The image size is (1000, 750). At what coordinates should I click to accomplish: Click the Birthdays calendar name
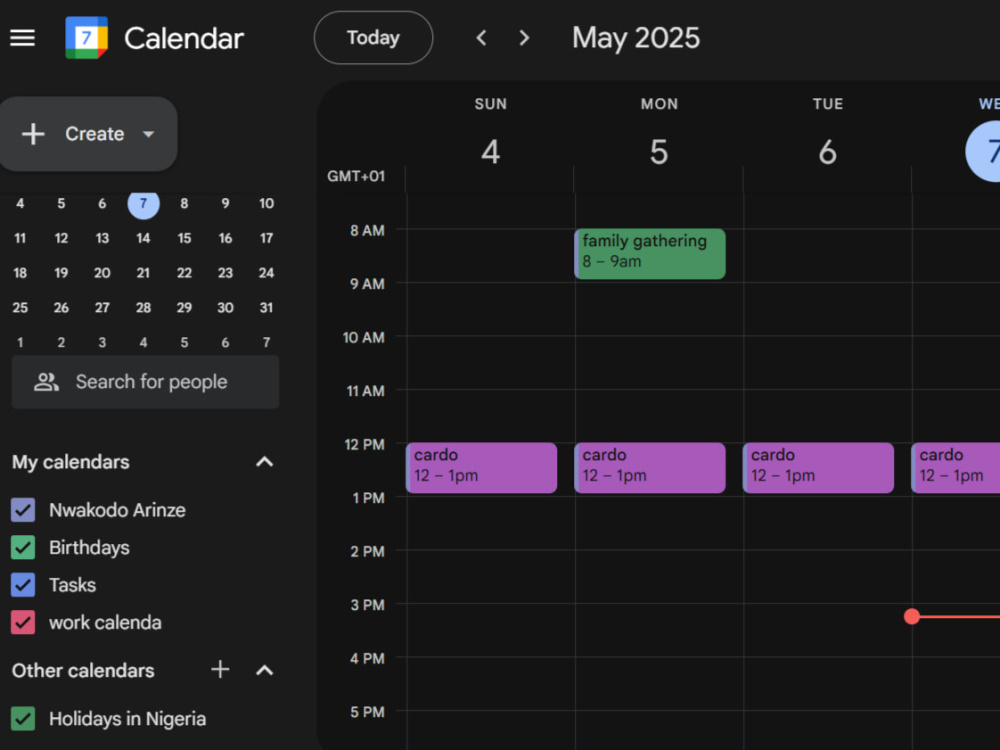point(89,548)
